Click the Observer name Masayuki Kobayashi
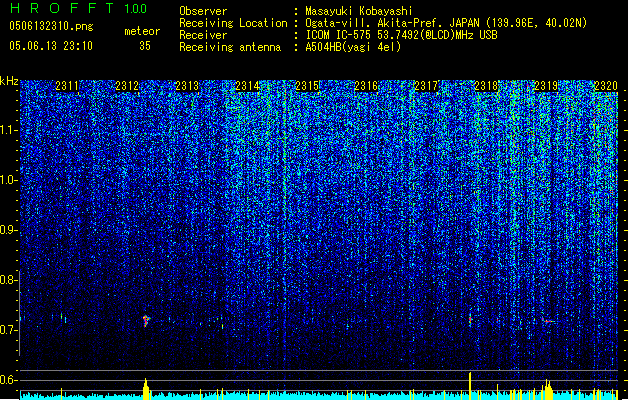 [x=359, y=11]
